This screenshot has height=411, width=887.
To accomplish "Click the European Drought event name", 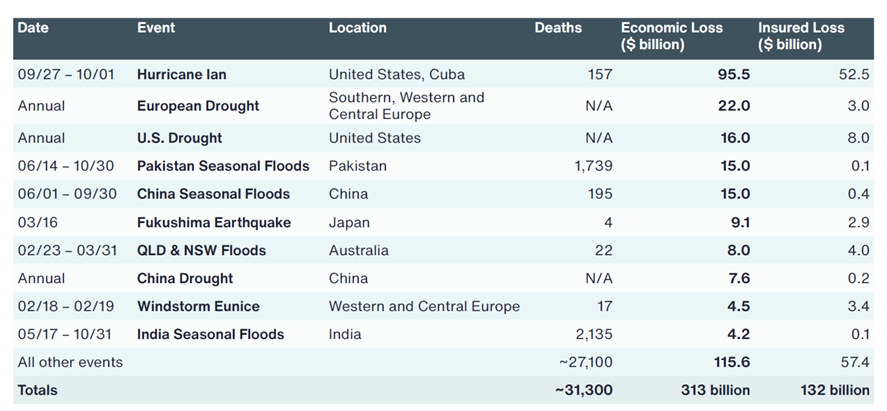I will 198,106.
